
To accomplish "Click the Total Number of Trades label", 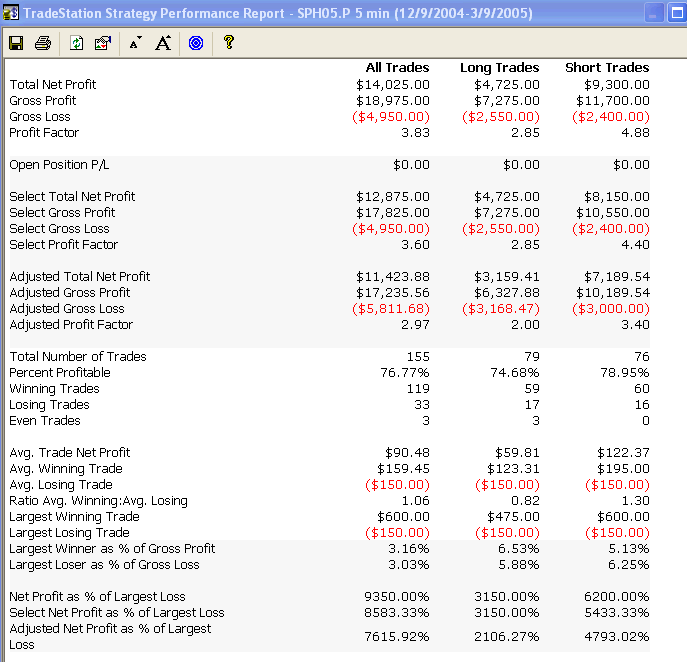I will [78, 356].
